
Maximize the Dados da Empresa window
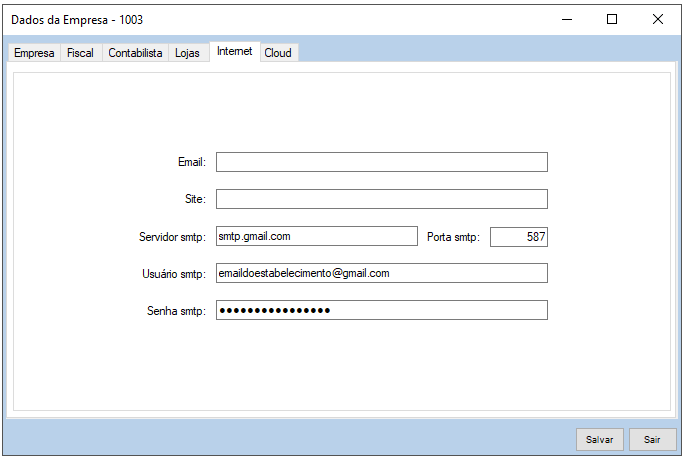[612, 19]
